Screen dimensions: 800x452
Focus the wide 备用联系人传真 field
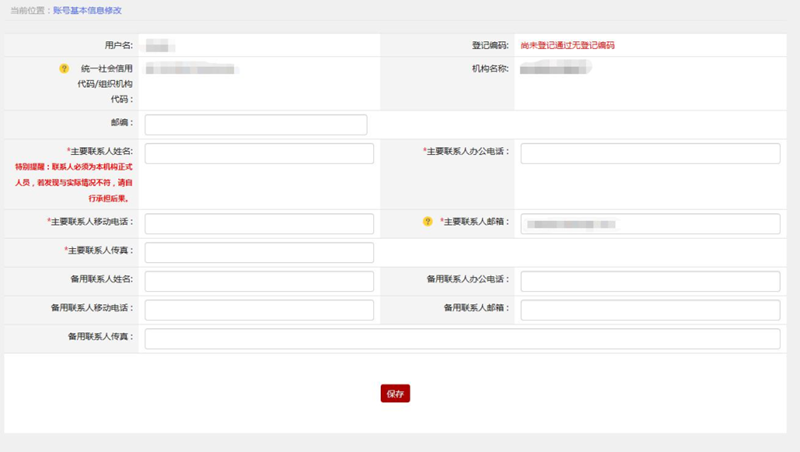[462, 339]
